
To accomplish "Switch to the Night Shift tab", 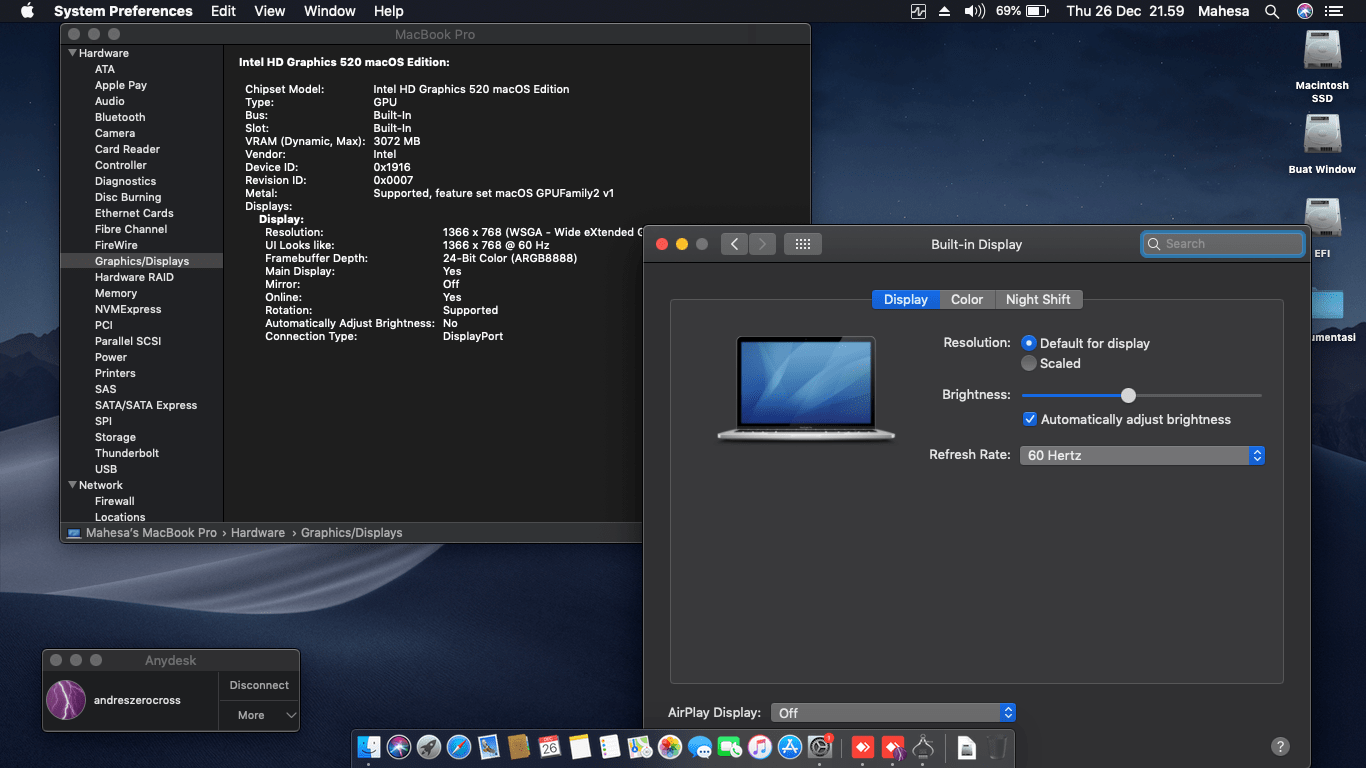I will pyautogui.click(x=1038, y=299).
